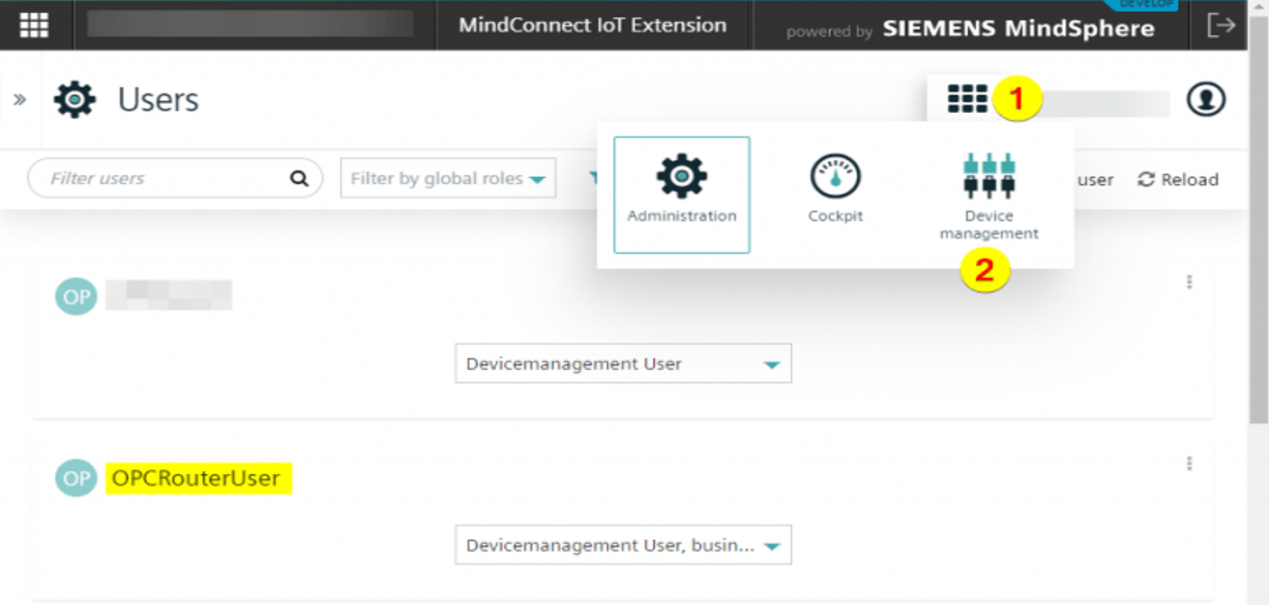The width and height of the screenshot is (1269, 605).
Task: Click into the Filter users text field
Action: 160,179
